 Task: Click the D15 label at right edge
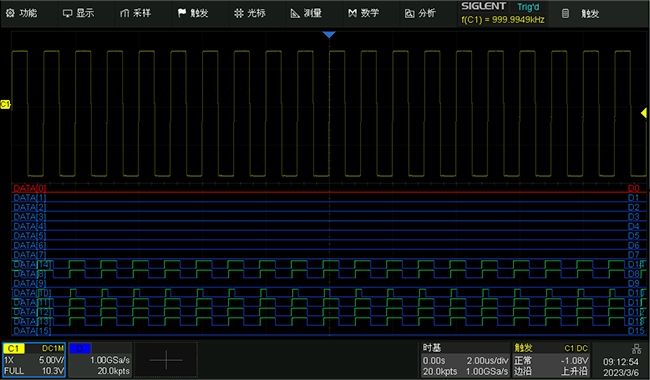(636, 331)
